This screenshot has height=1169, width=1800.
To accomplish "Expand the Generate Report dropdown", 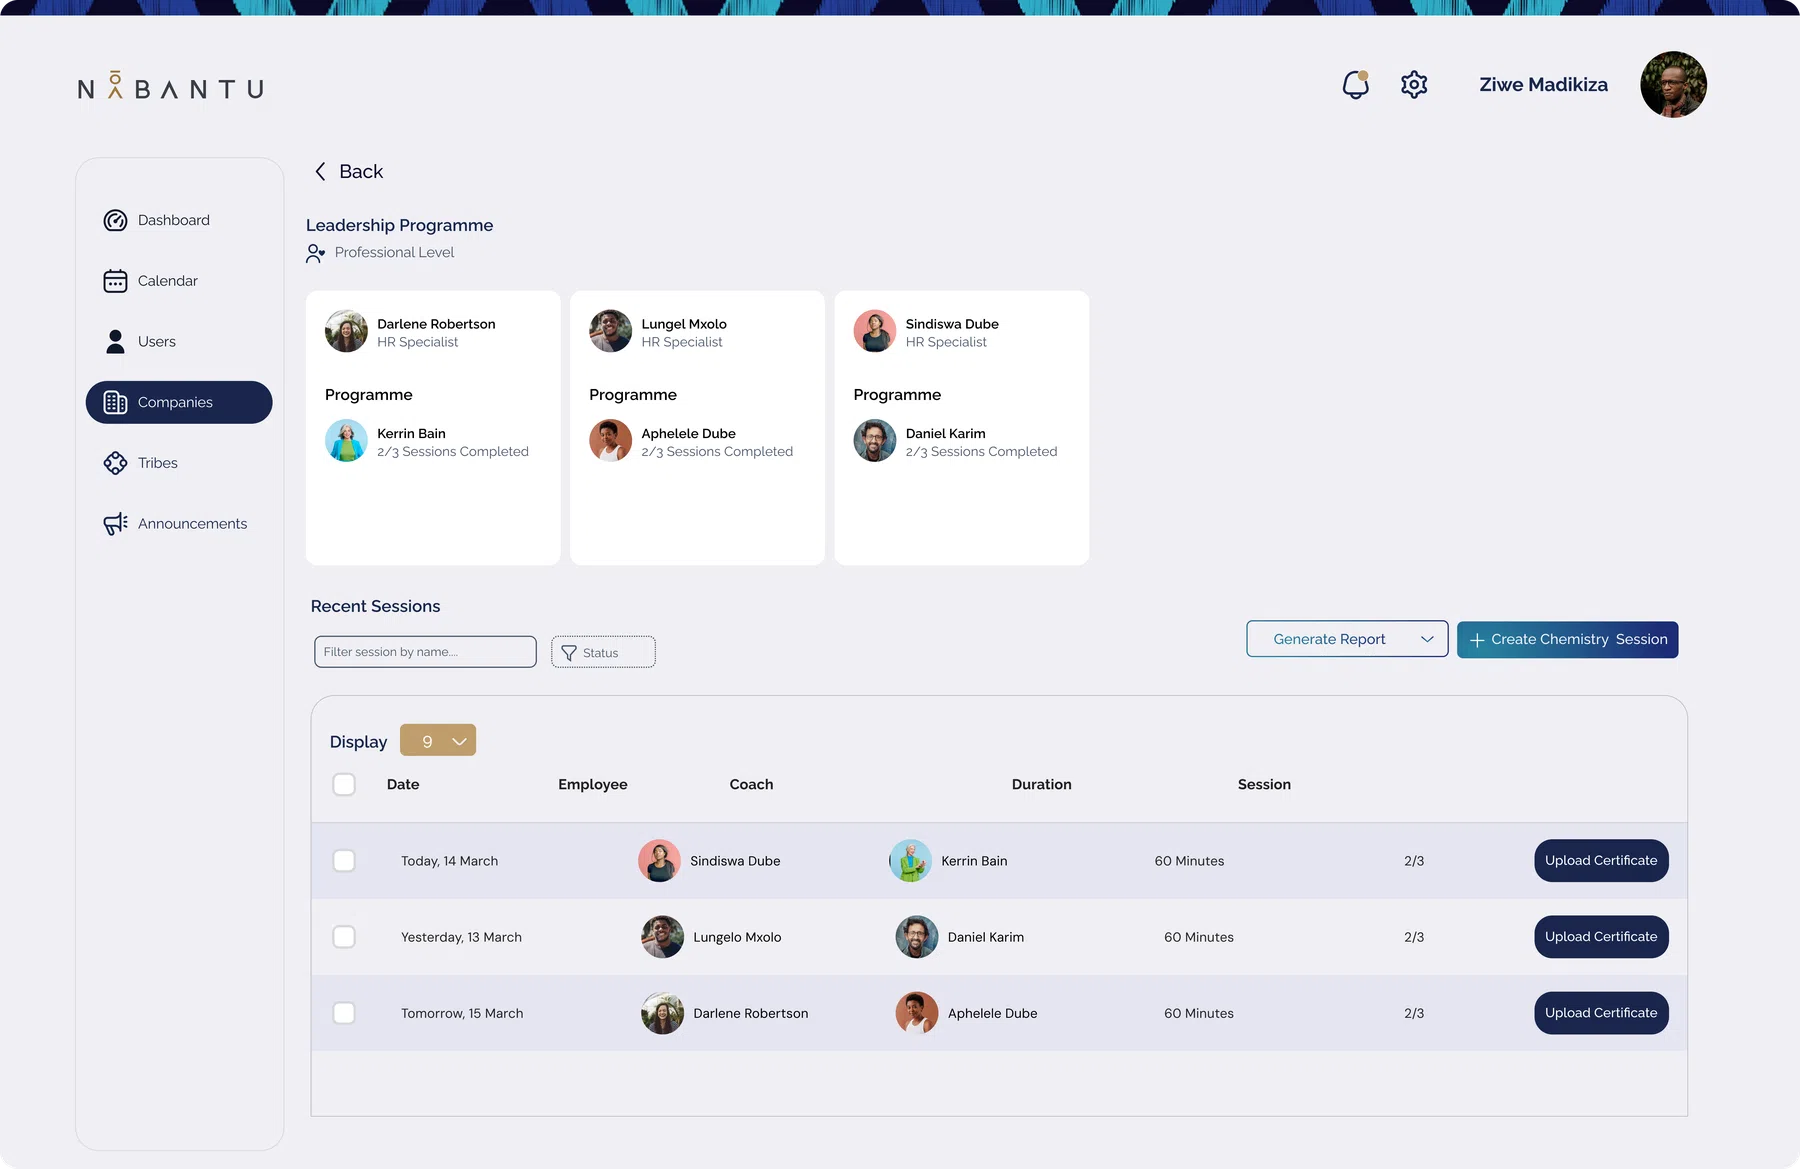I will coord(1347,639).
